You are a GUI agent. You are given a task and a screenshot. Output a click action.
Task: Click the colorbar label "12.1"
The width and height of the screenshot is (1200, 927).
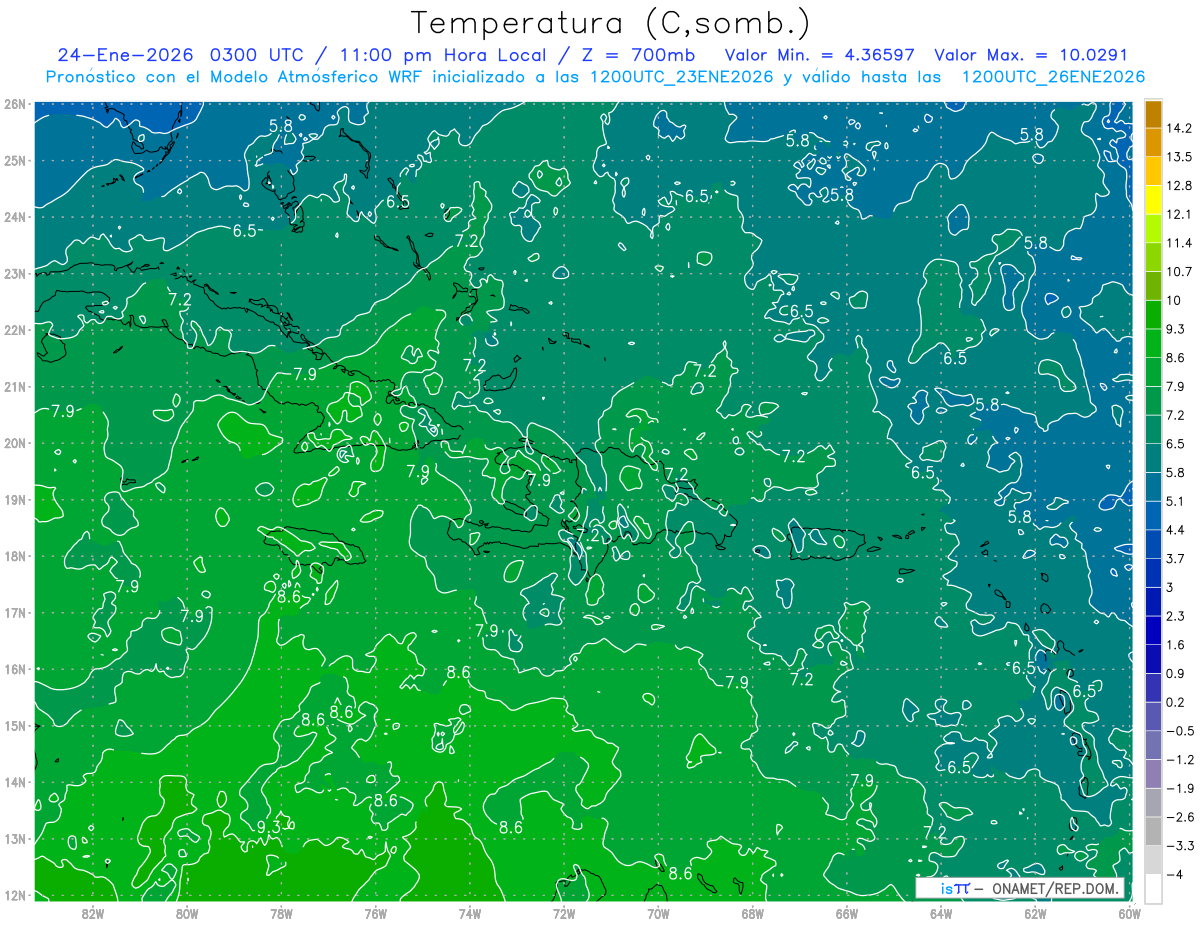tap(1178, 214)
